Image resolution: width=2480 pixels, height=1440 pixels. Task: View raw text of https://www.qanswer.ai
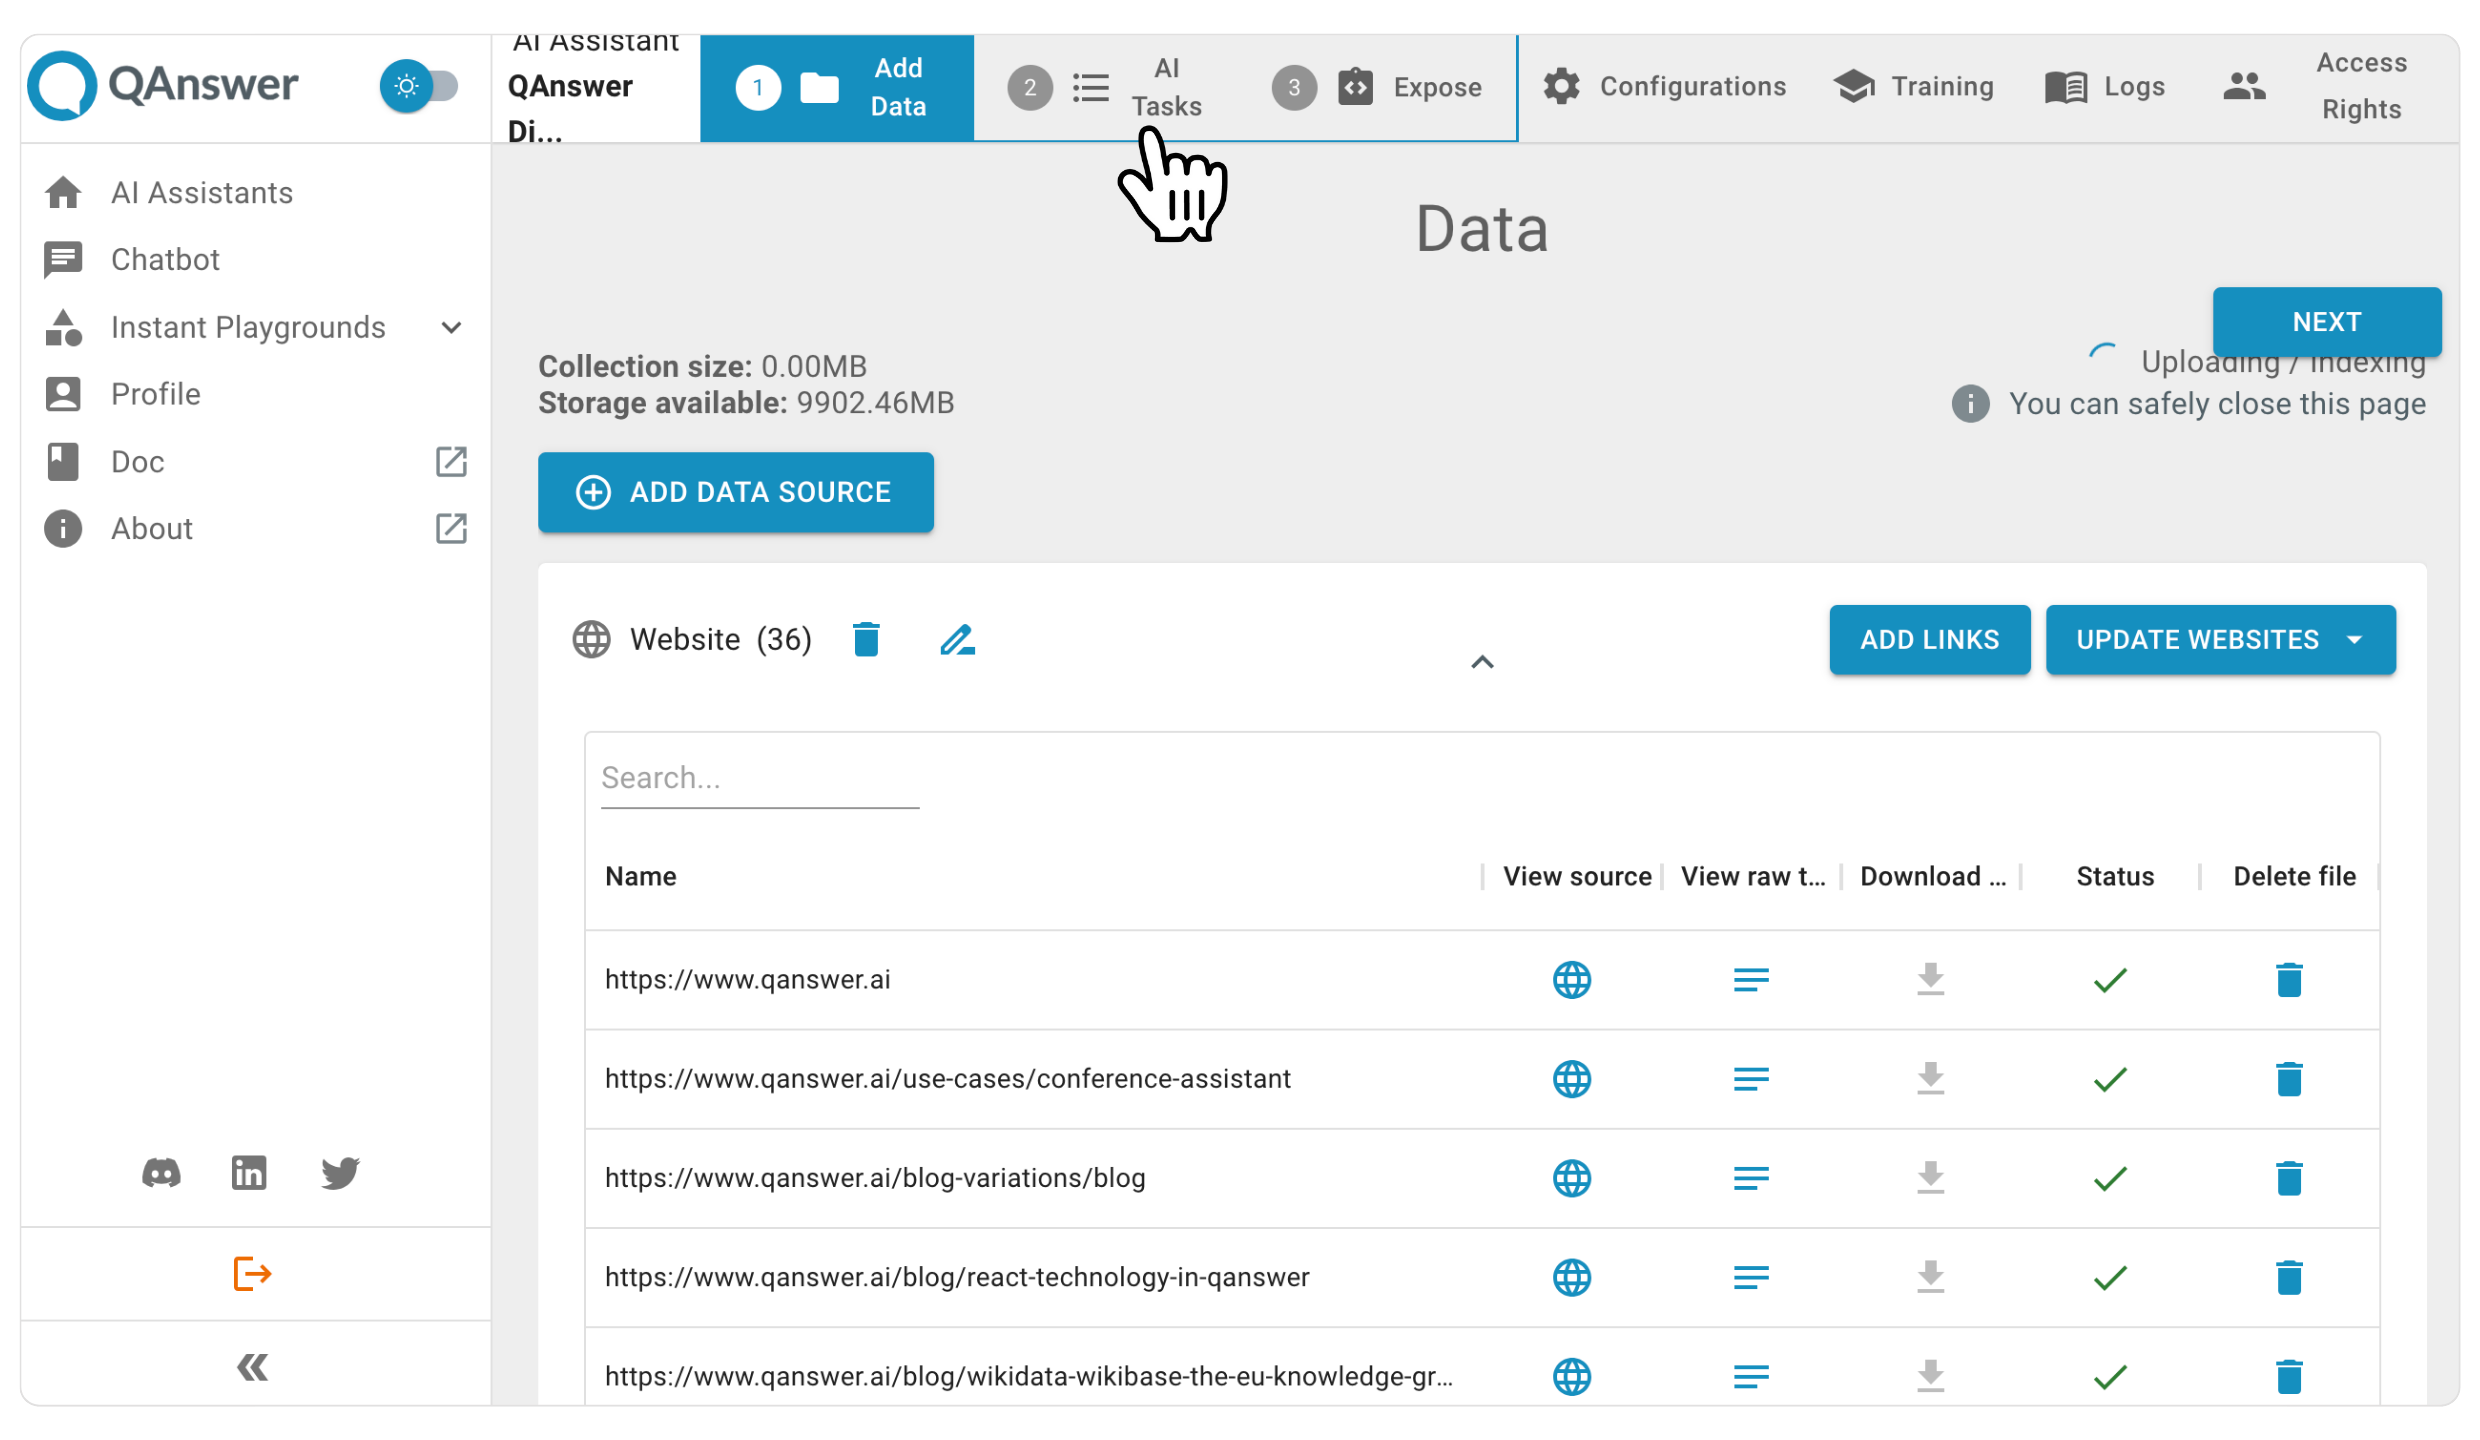[x=1751, y=979]
